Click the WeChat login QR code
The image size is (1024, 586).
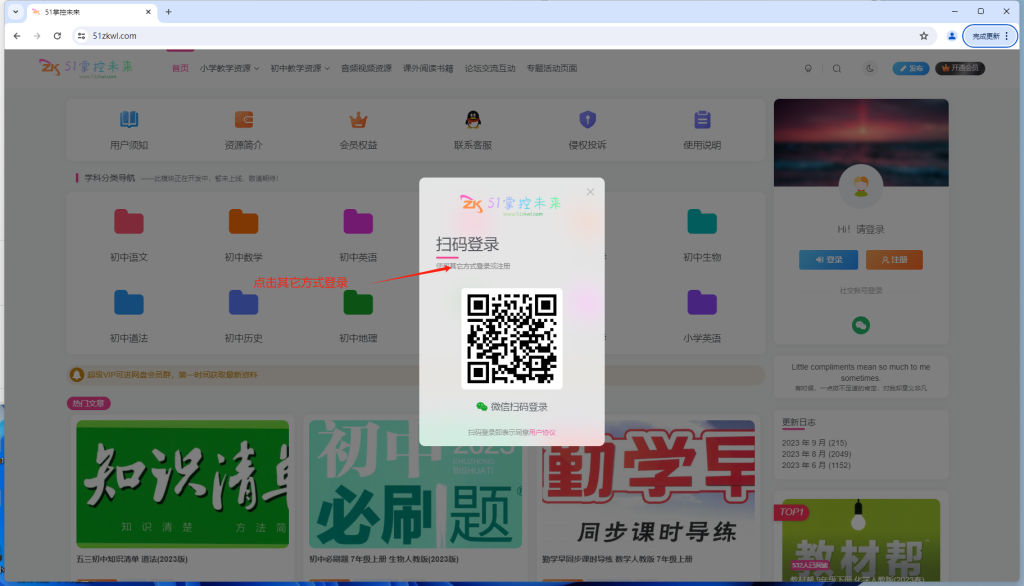click(x=513, y=335)
